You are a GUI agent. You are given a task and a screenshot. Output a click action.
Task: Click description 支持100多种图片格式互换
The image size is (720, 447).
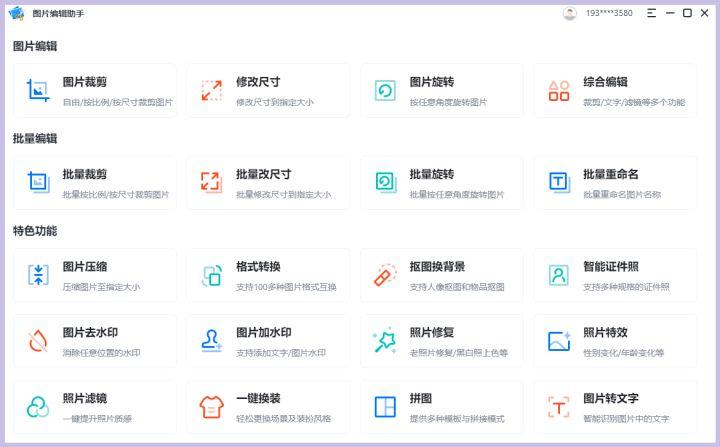[x=286, y=287]
